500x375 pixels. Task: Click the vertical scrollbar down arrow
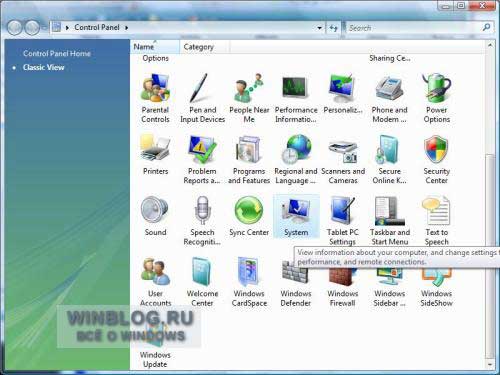(x=489, y=364)
